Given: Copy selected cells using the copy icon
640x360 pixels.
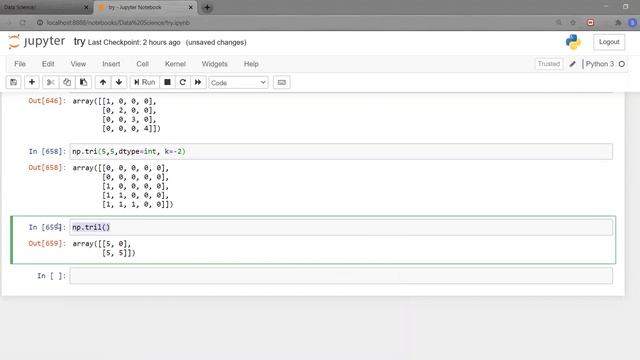Looking at the screenshot, I should pyautogui.click(x=67, y=82).
